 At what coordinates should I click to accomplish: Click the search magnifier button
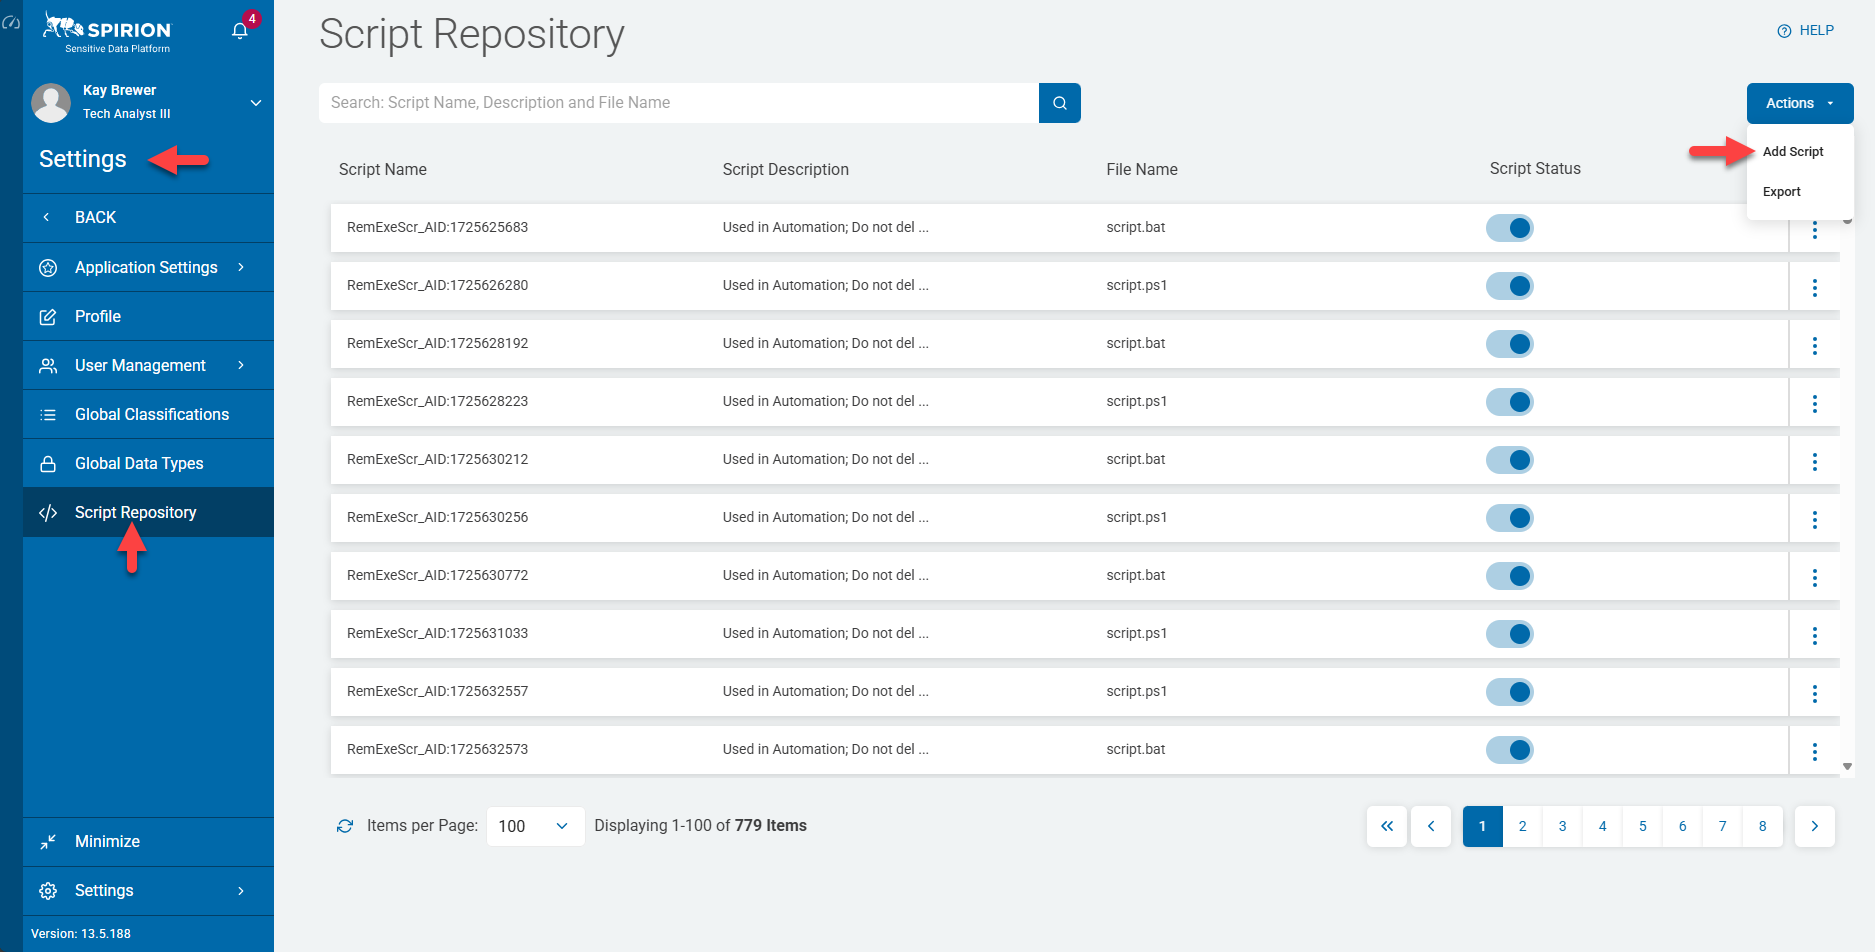coord(1059,103)
